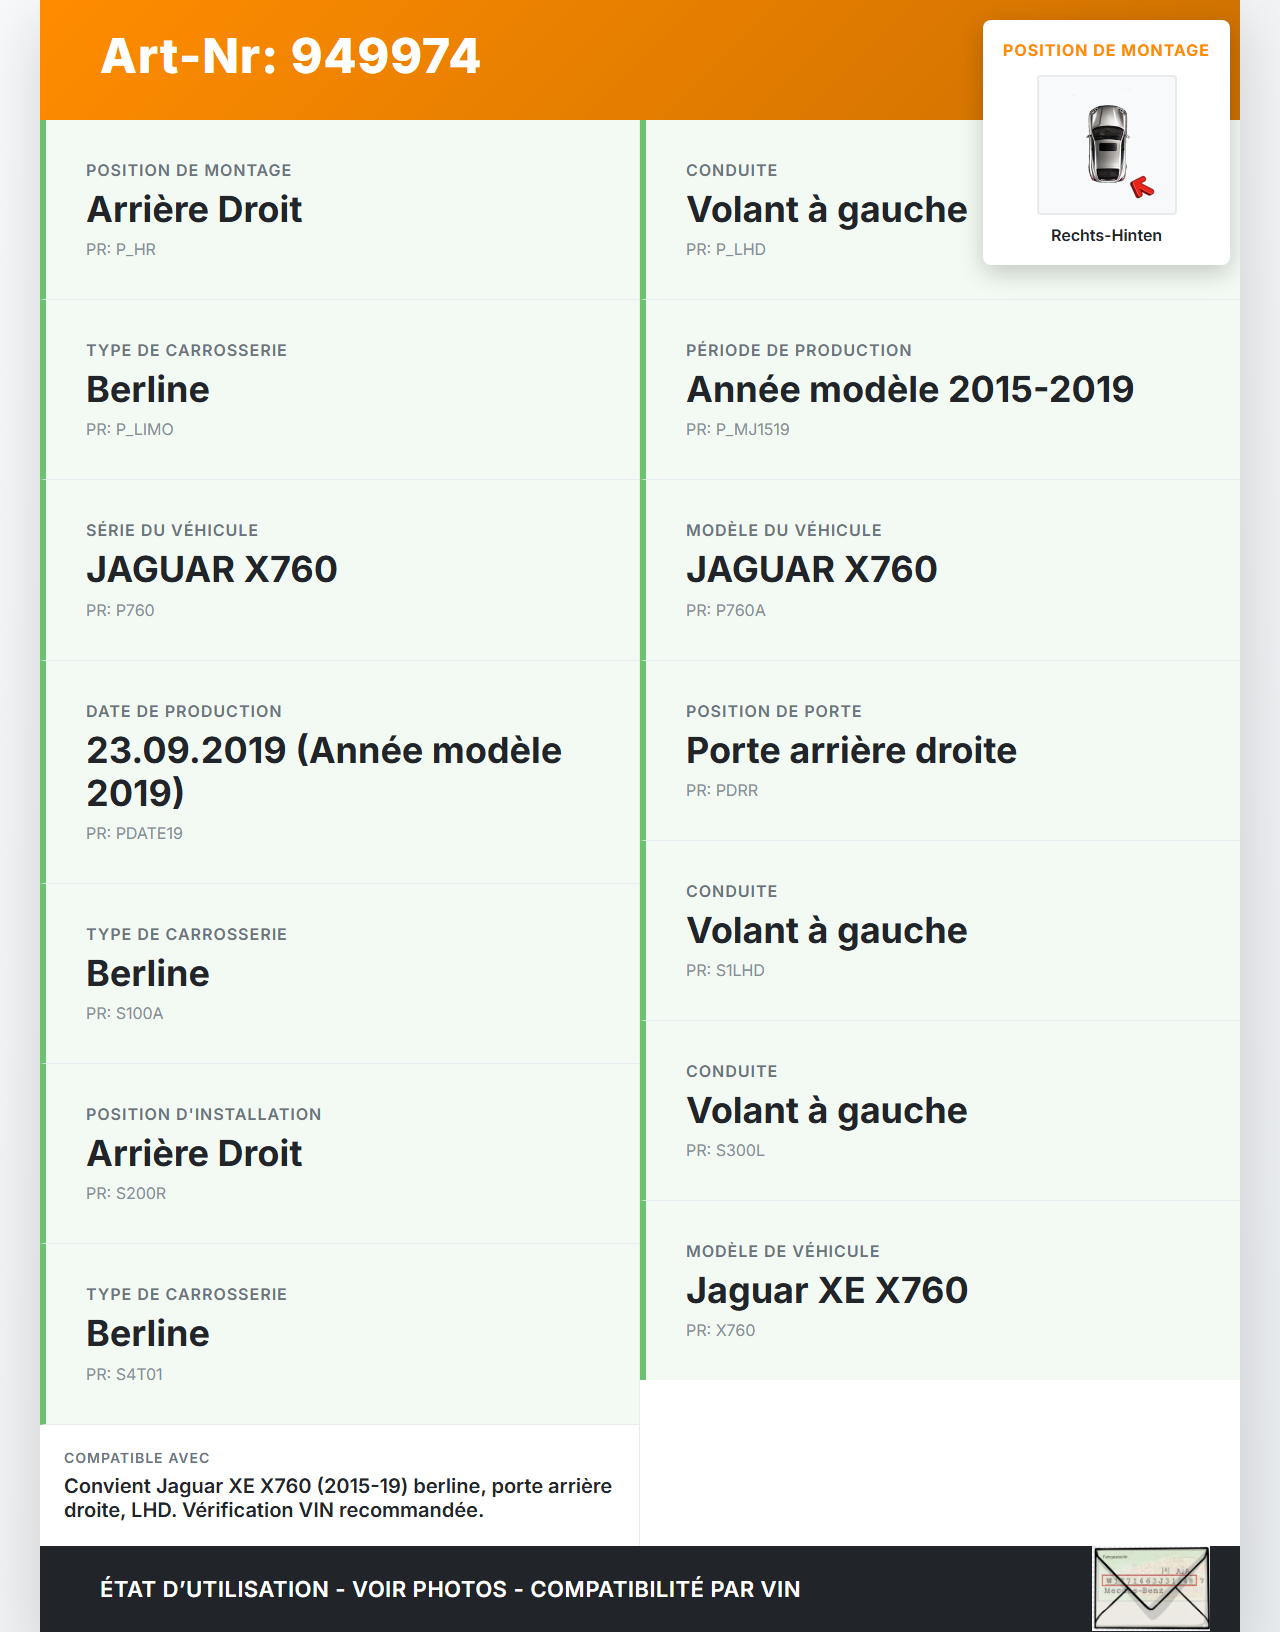Click the Compatible avec description text
Viewport: 1280px width, 1632px height.
point(338,1498)
